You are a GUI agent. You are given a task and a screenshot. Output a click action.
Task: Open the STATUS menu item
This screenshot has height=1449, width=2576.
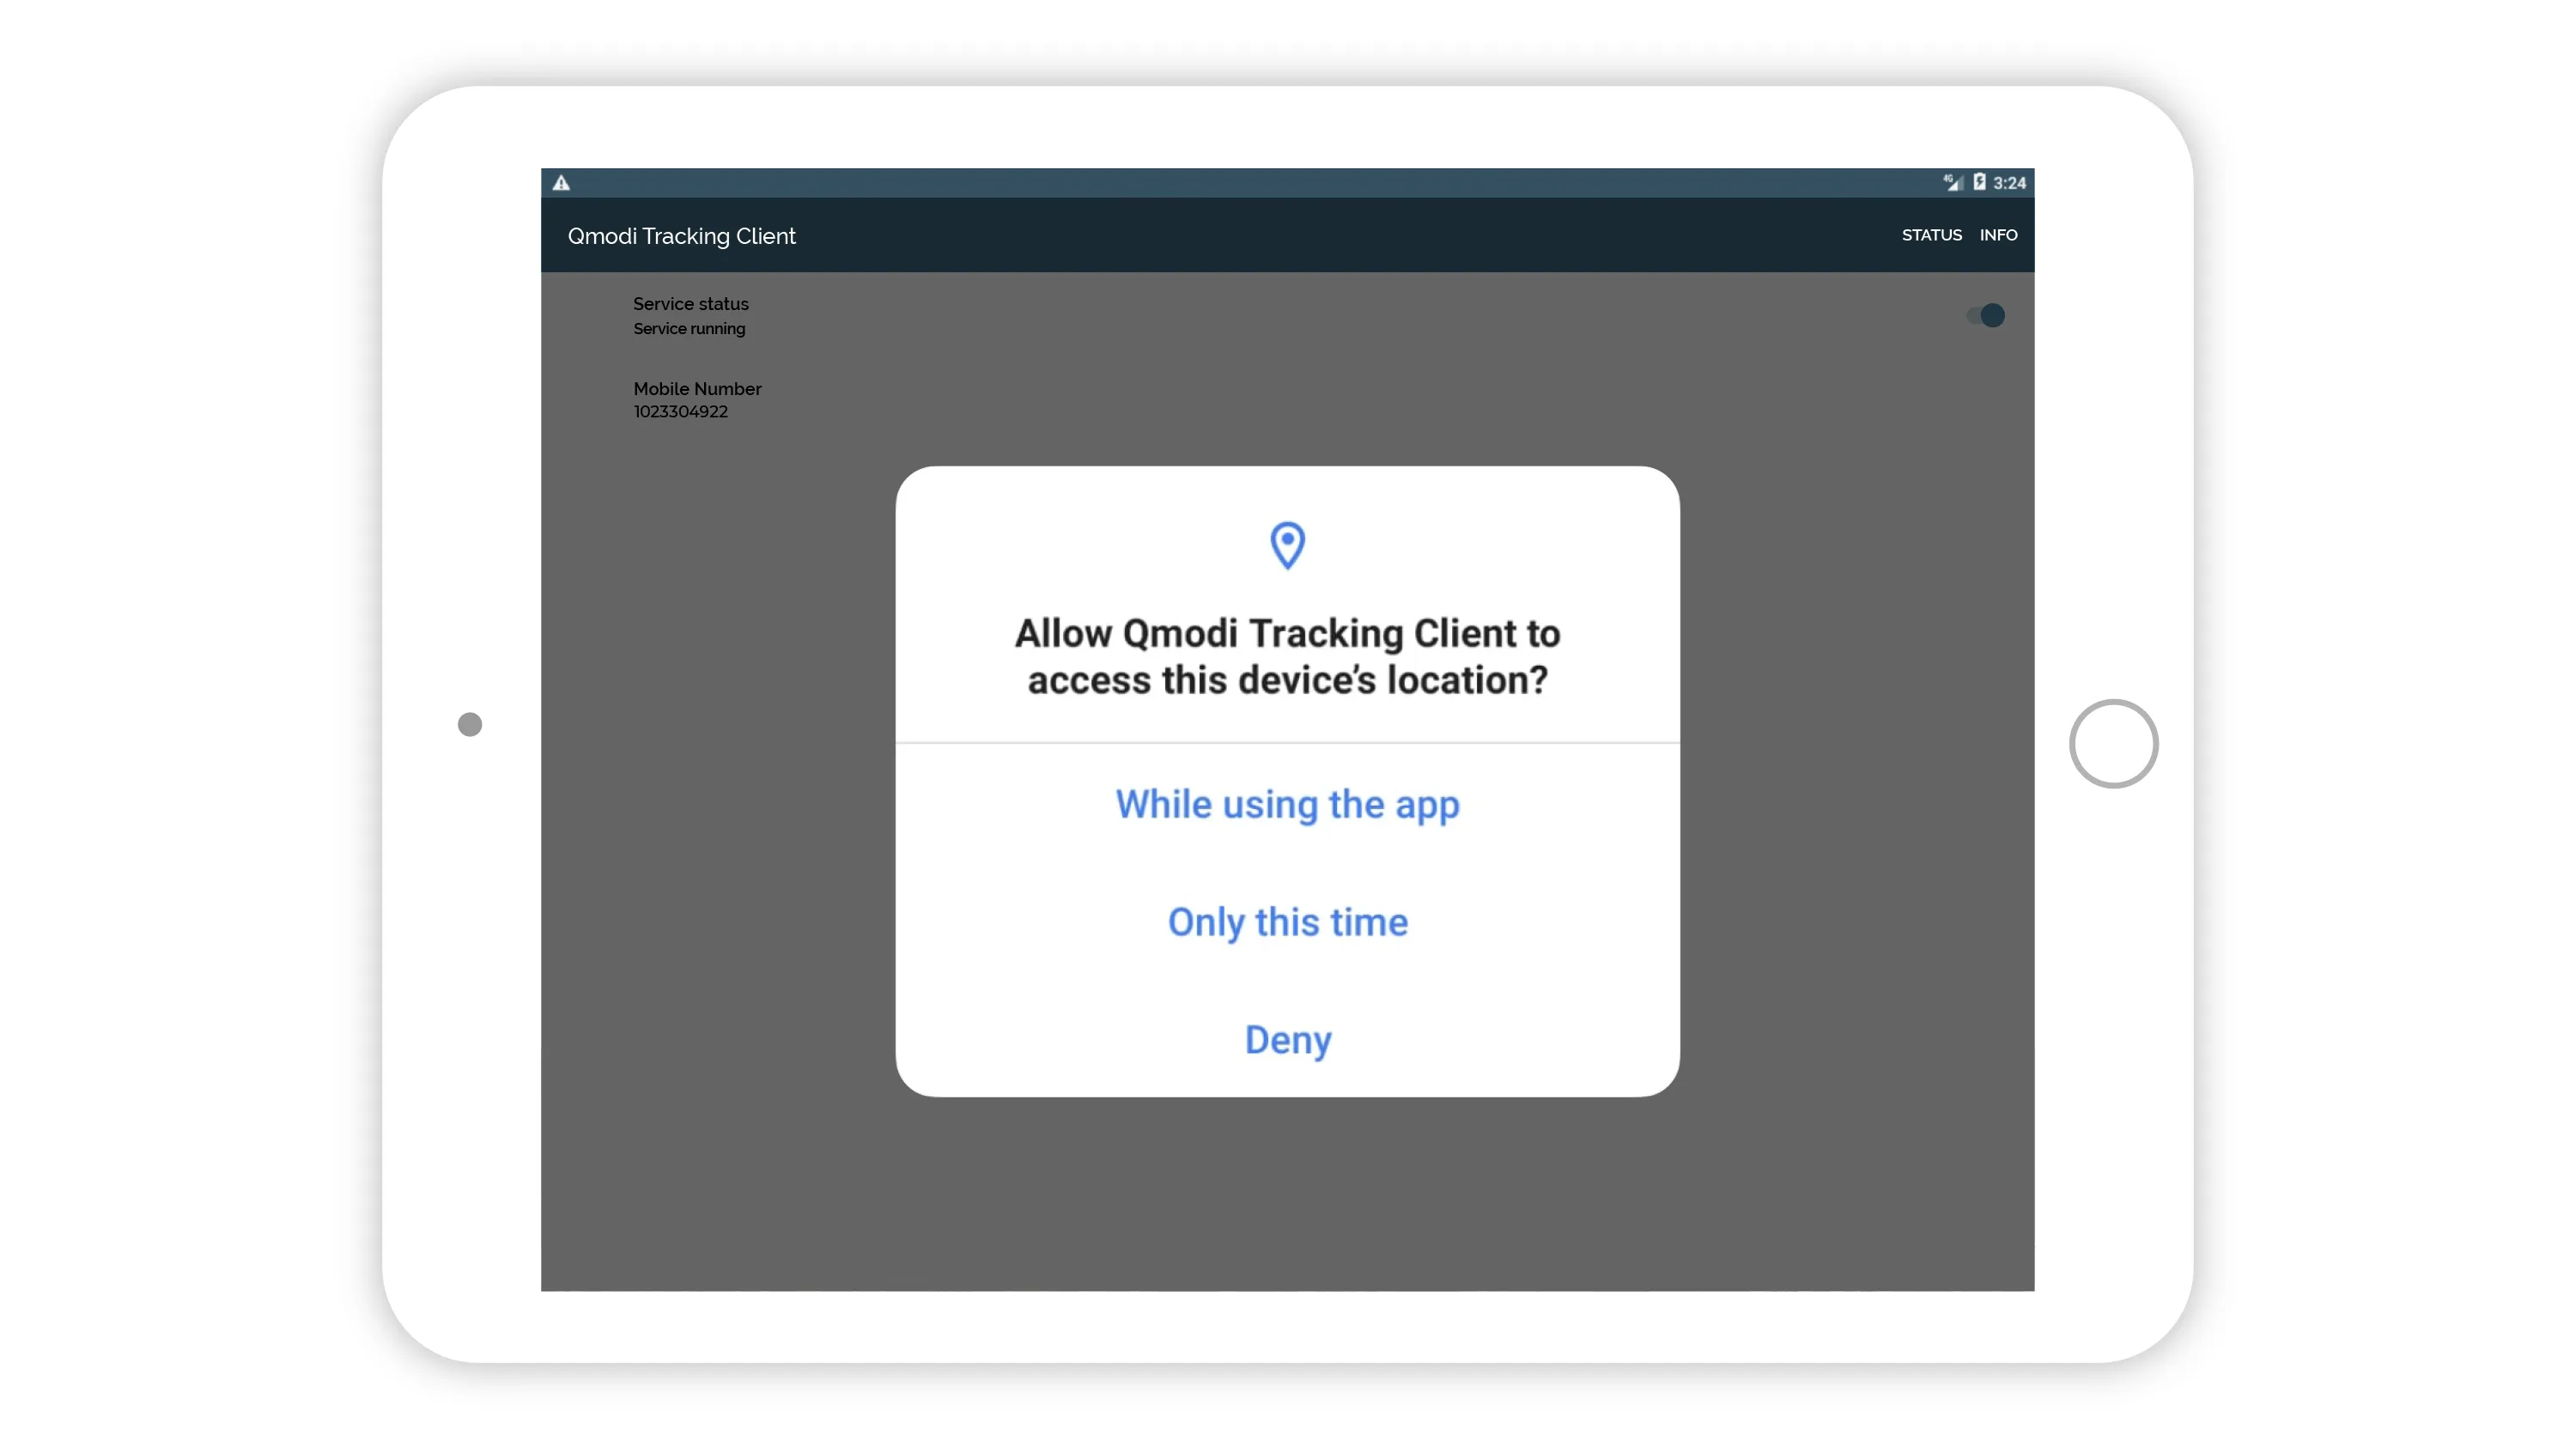(1931, 235)
